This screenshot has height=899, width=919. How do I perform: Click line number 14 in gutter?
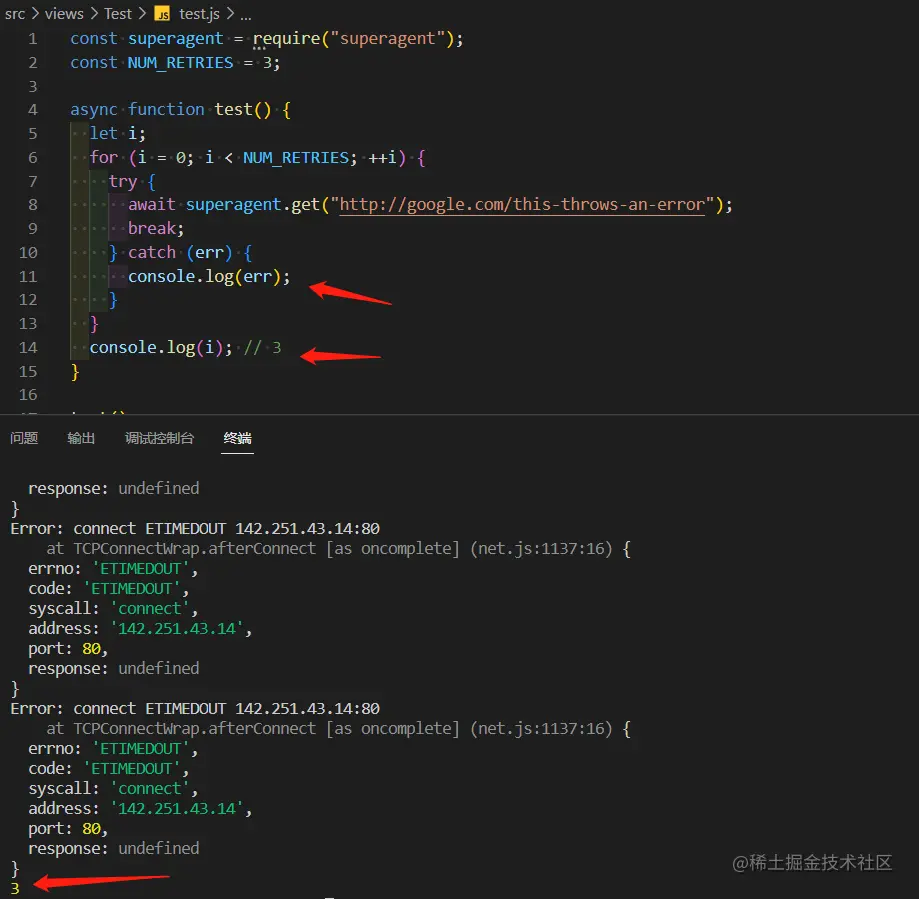click(x=28, y=348)
